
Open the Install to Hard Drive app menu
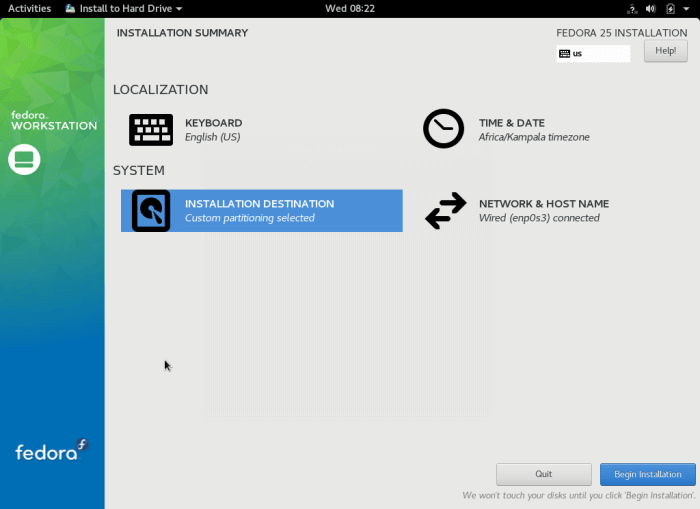123,8
